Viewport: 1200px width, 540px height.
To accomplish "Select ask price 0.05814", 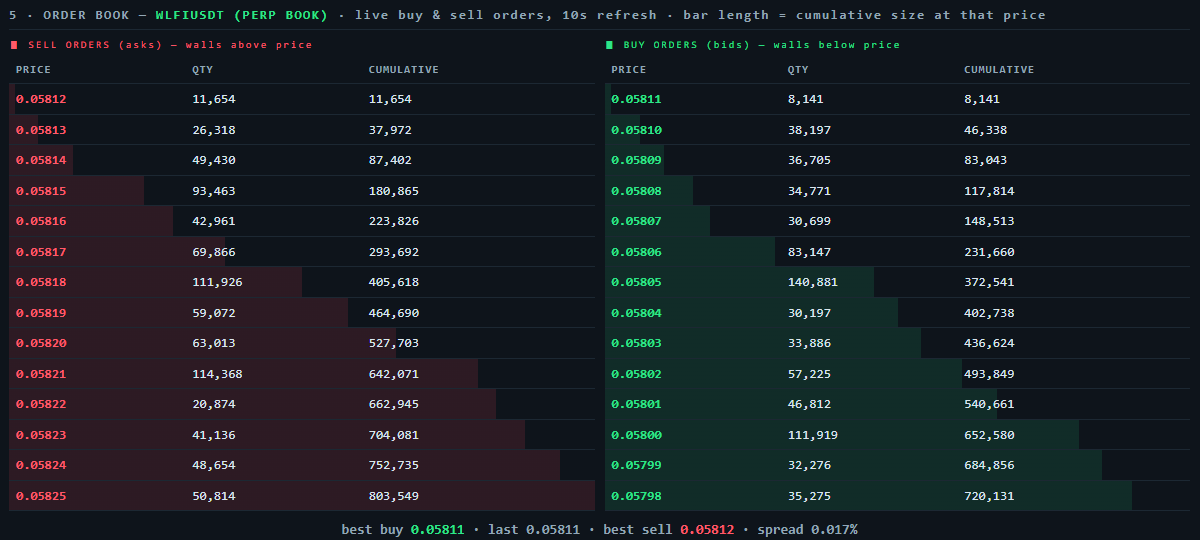I will (41, 160).
